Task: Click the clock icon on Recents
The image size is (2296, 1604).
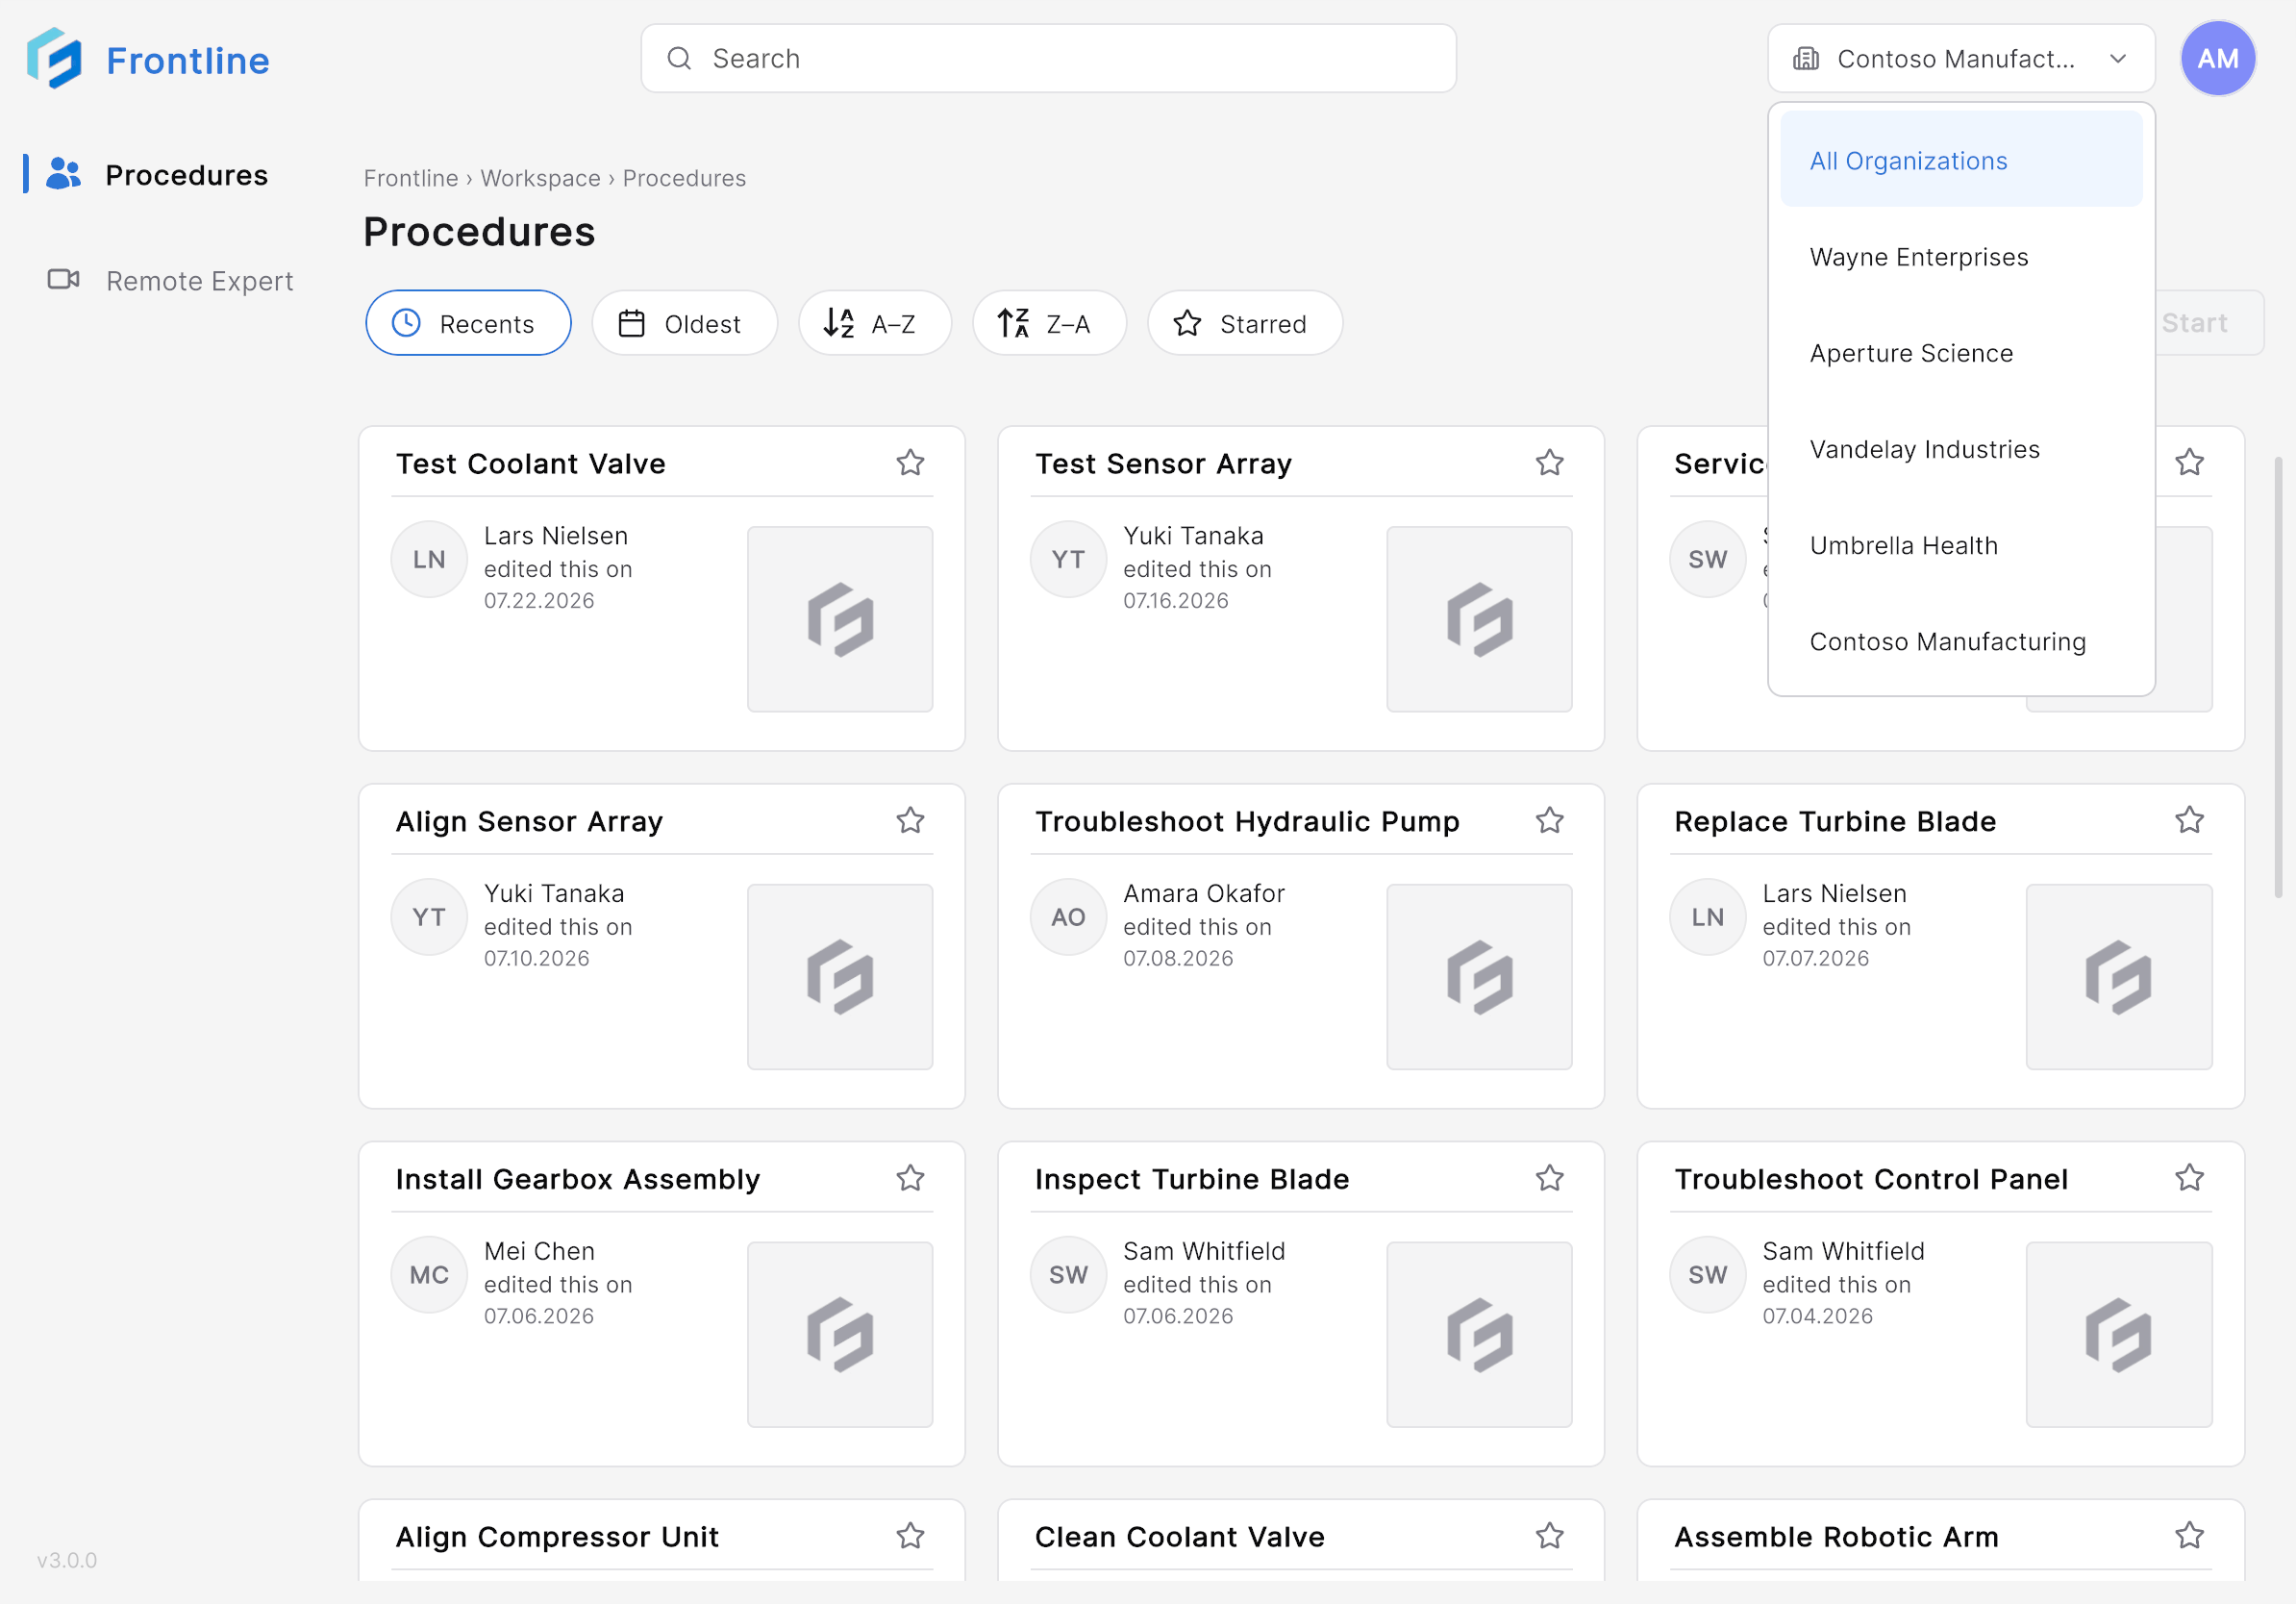Action: click(x=406, y=323)
